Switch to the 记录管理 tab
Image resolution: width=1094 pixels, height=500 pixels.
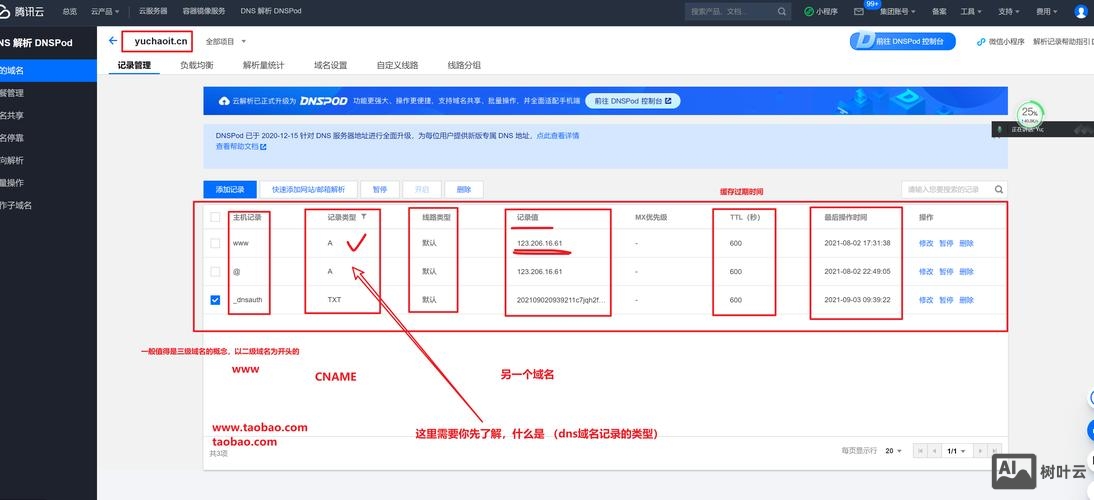click(134, 65)
